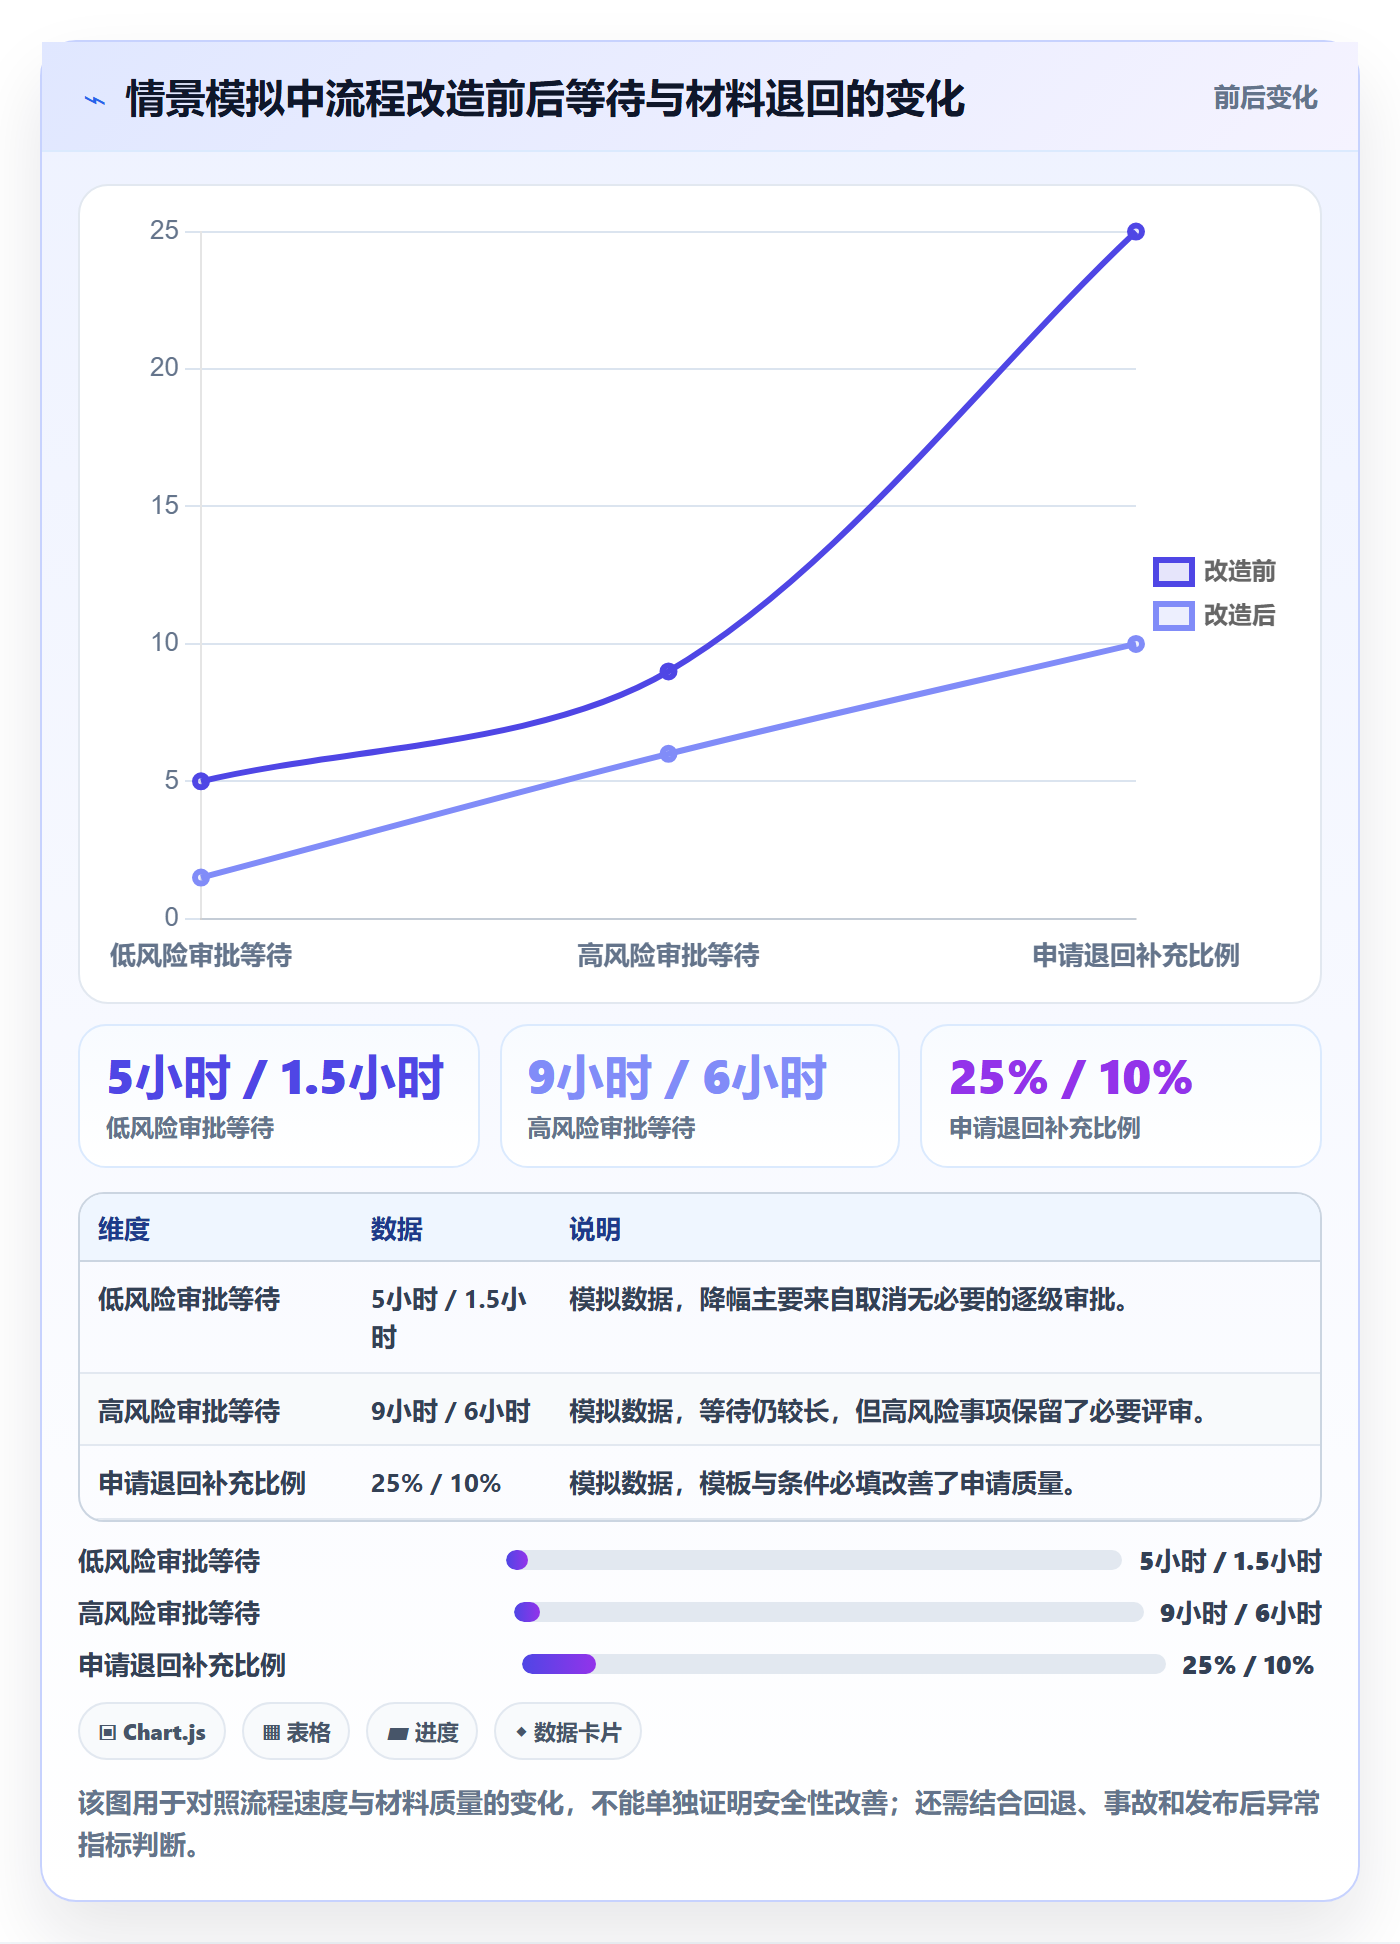The width and height of the screenshot is (1400, 1944).
Task: Click the y-axis label 25
Action: (x=164, y=231)
